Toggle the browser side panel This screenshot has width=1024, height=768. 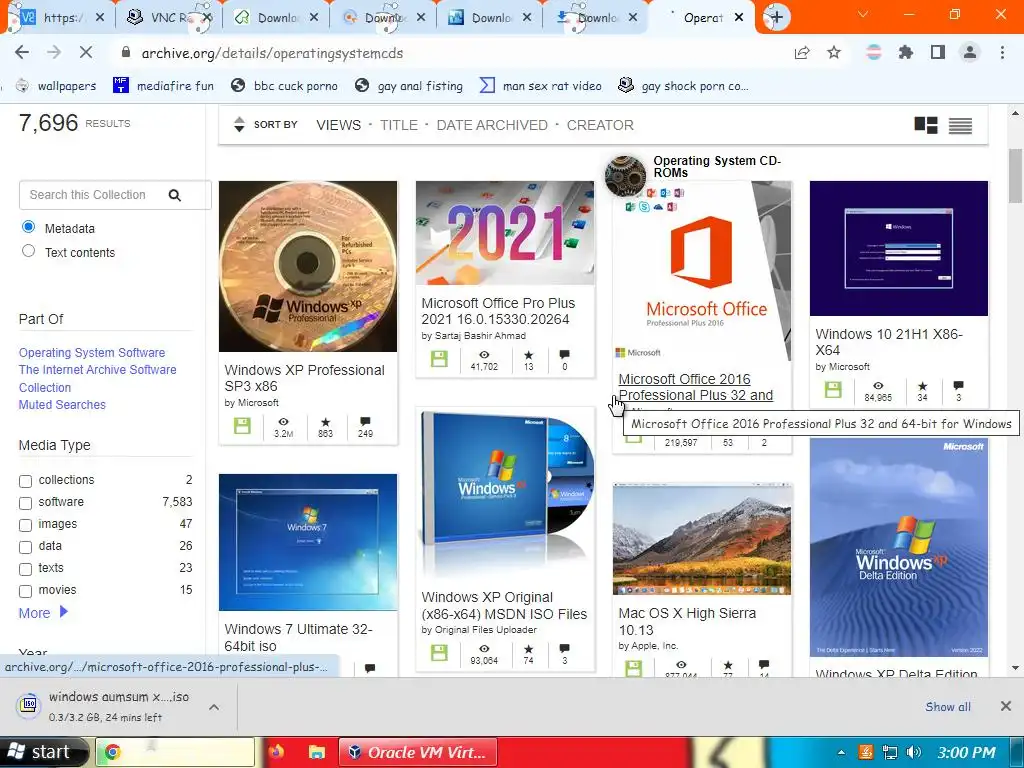[x=938, y=52]
